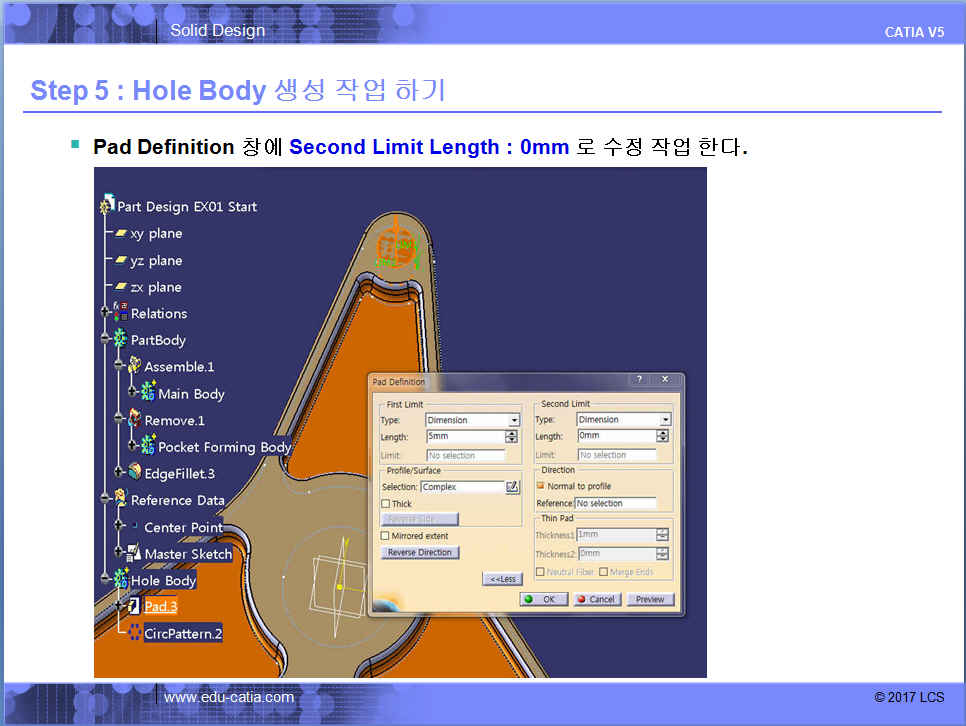Toggle the Normal to profile checkbox
The image size is (966, 726).
(x=541, y=486)
